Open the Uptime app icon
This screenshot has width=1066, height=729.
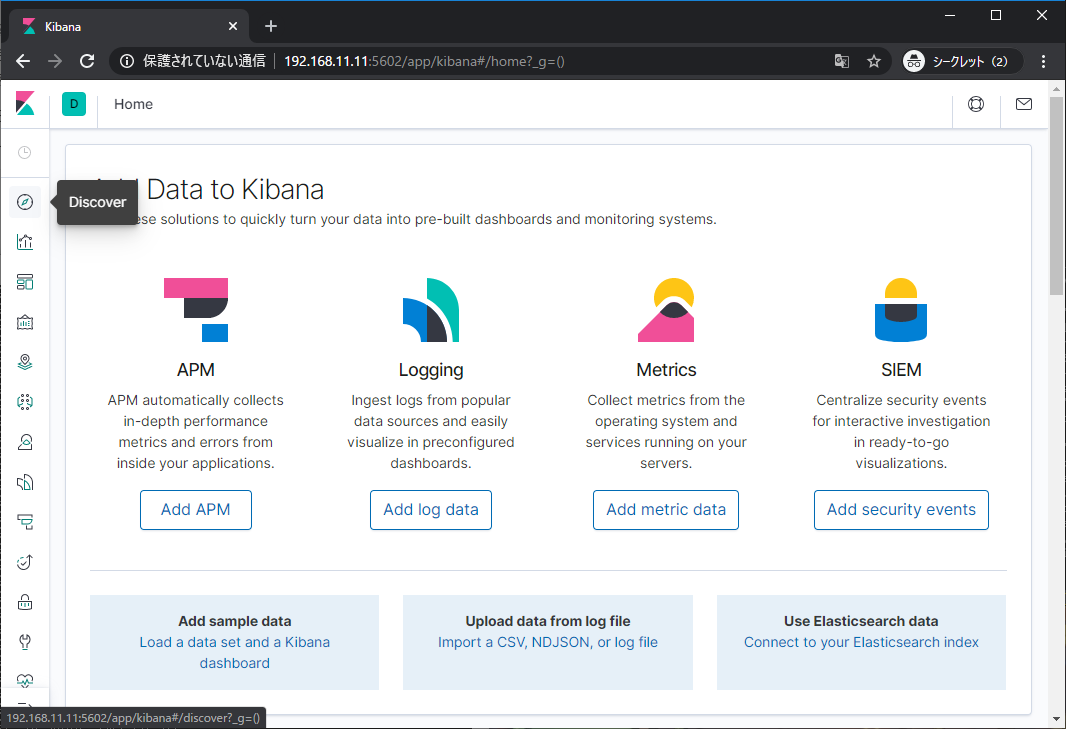coord(25,561)
